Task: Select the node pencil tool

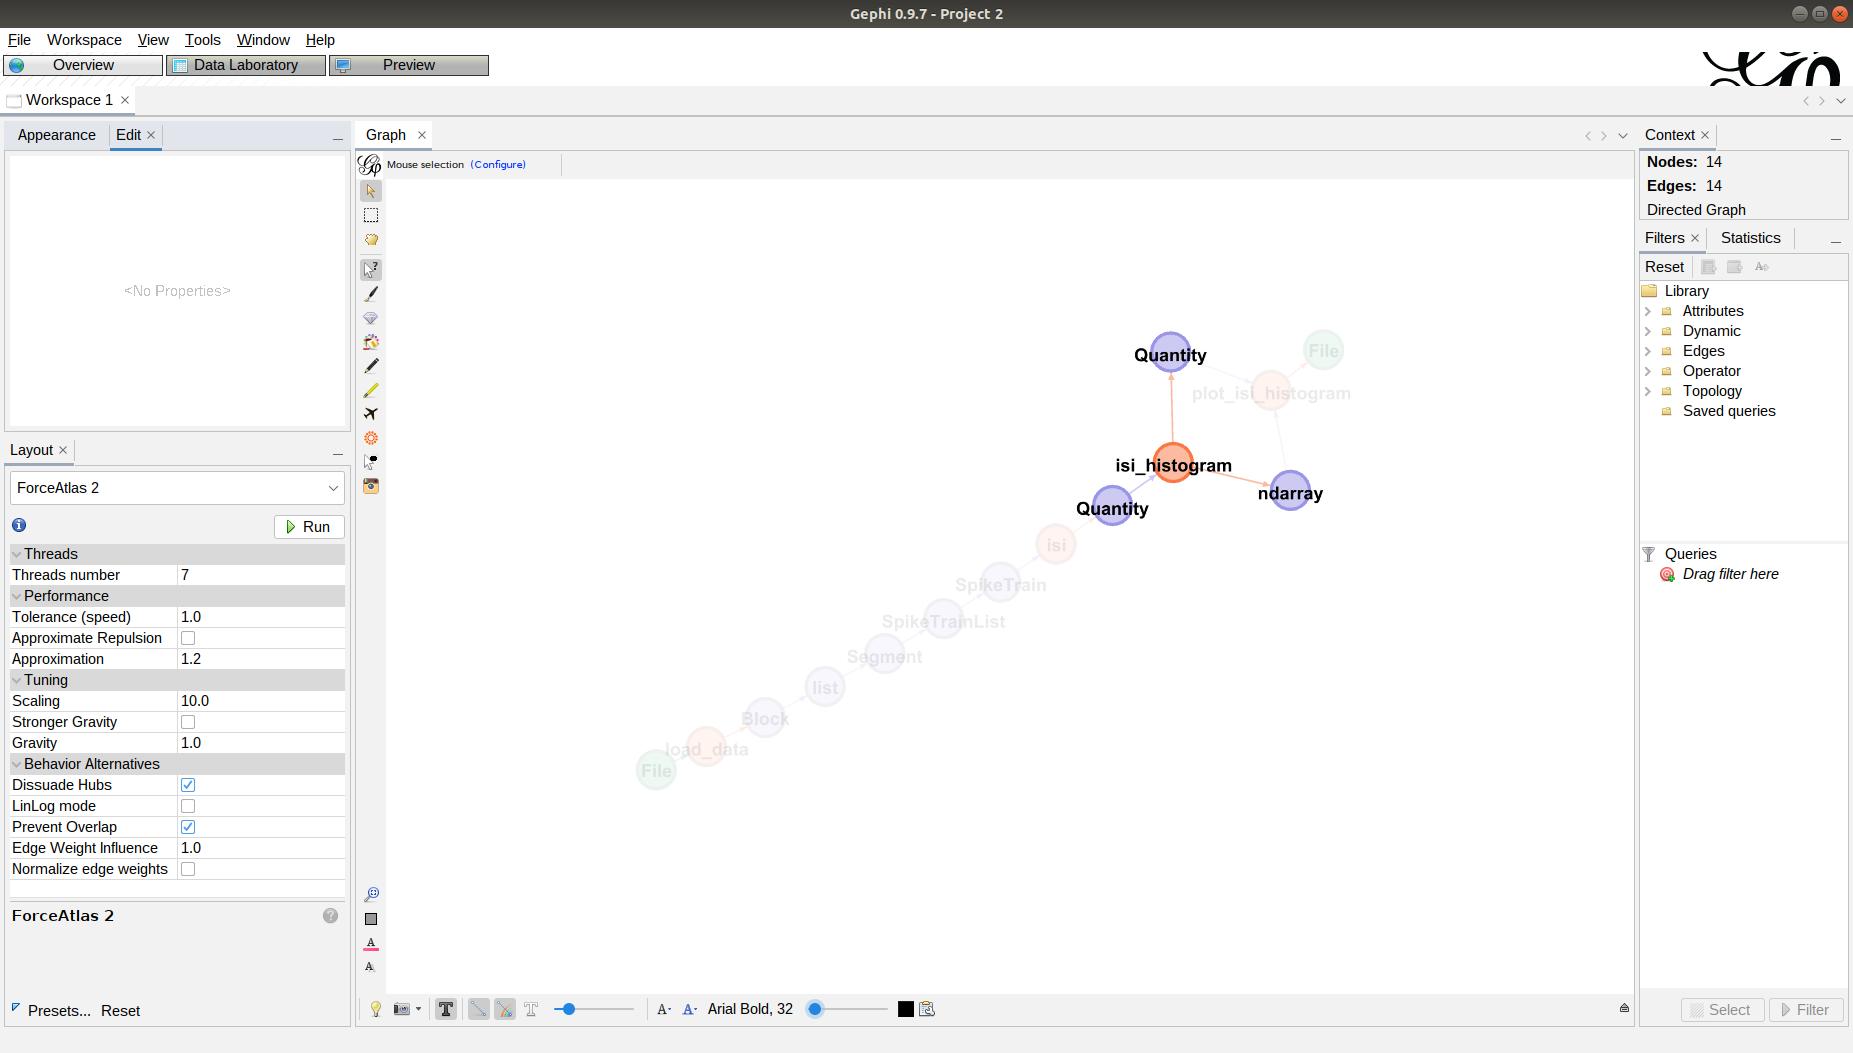Action: pyautogui.click(x=371, y=366)
